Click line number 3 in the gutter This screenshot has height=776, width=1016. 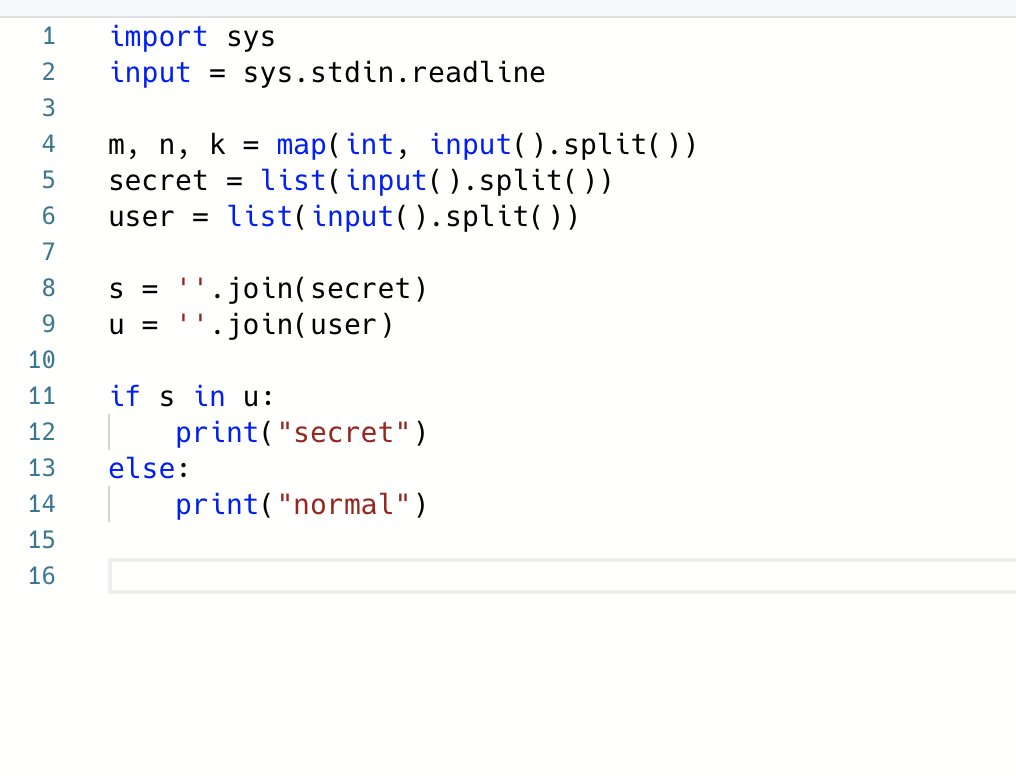[49, 108]
